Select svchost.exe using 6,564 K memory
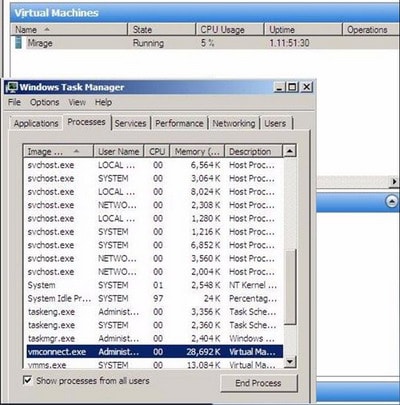 [155, 165]
